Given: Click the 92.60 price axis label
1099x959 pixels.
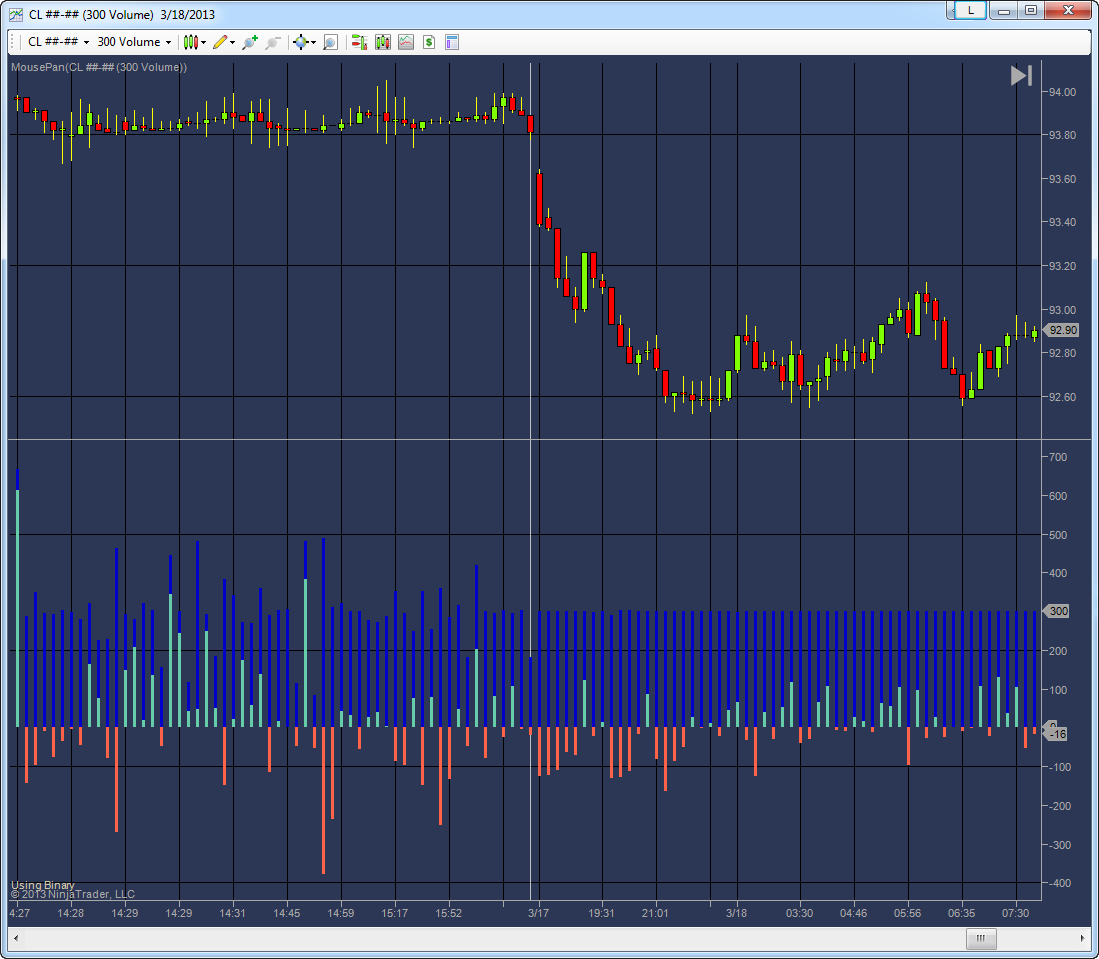Looking at the screenshot, I should [1062, 397].
